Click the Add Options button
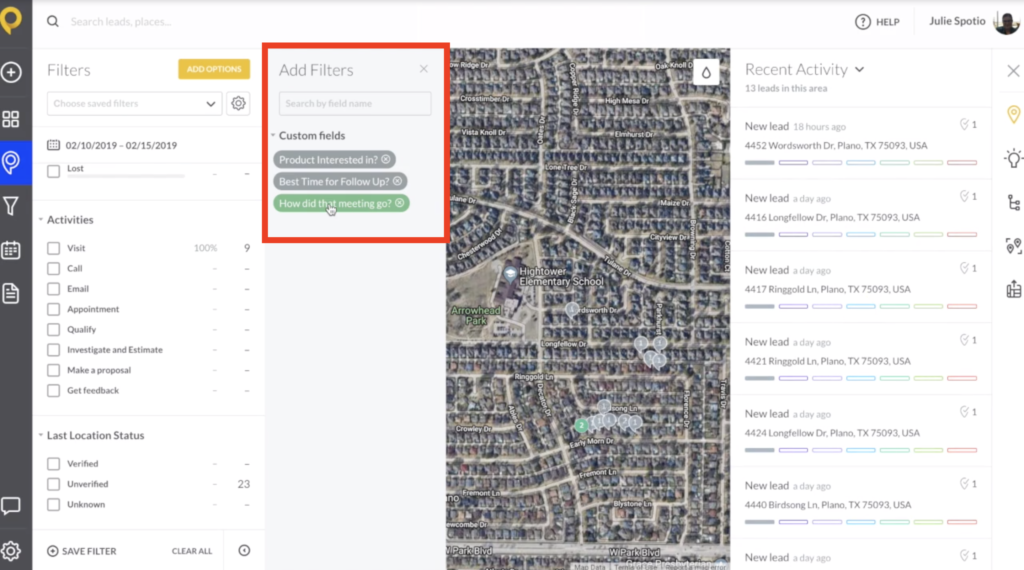Viewport: 1024px width, 570px height. coord(214,69)
